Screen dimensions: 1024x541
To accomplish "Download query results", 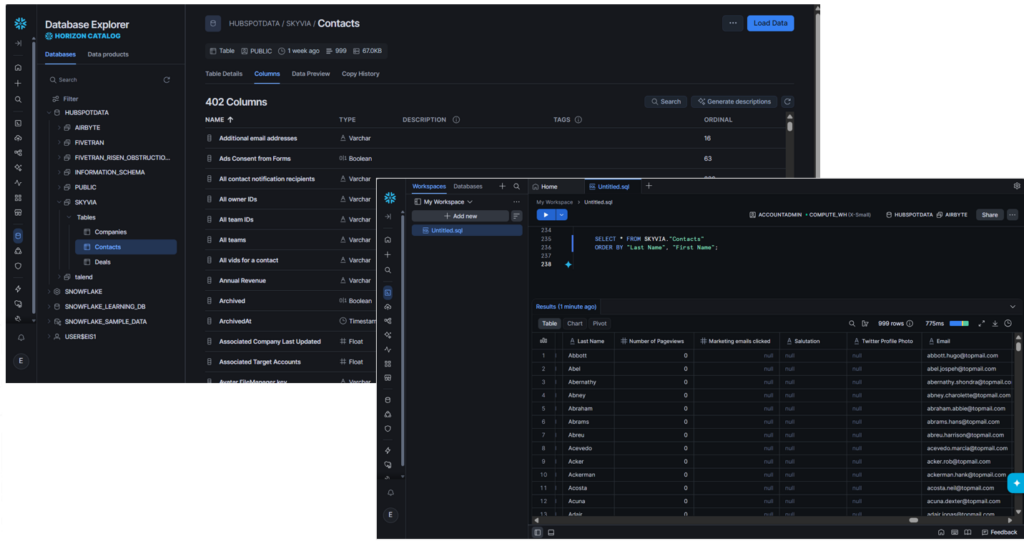I will click(x=995, y=323).
